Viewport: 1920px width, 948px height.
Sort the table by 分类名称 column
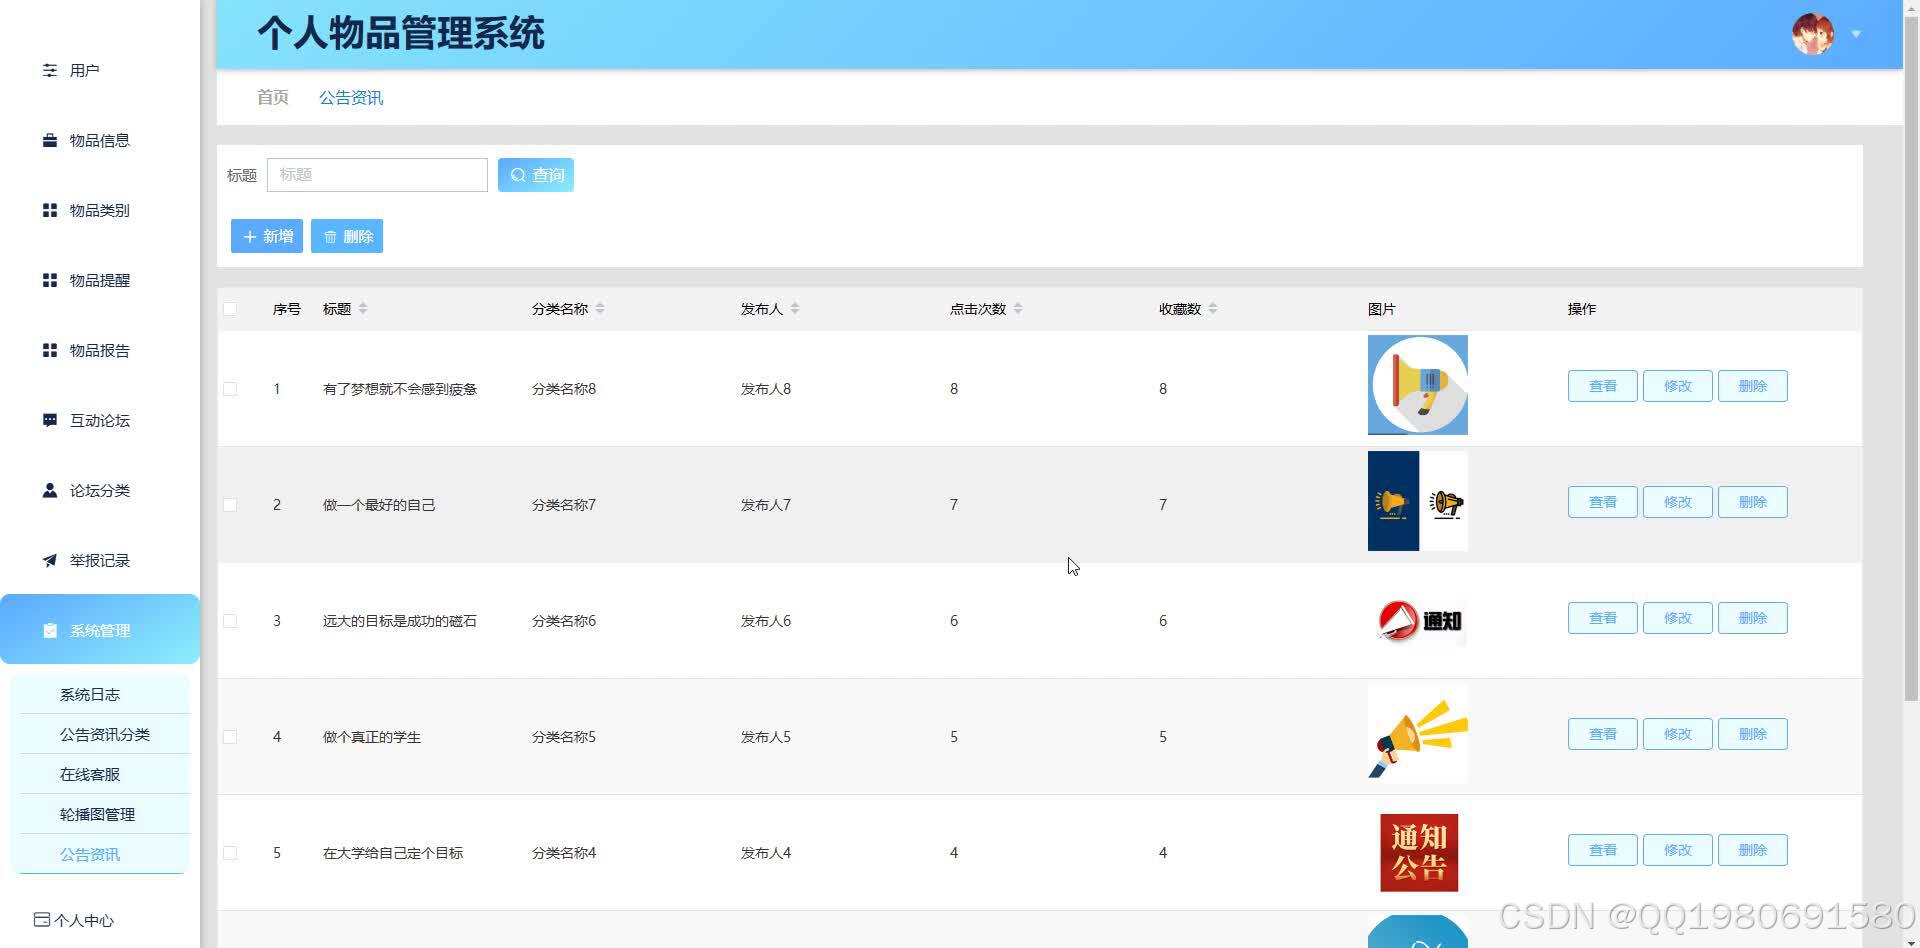pyautogui.click(x=600, y=309)
